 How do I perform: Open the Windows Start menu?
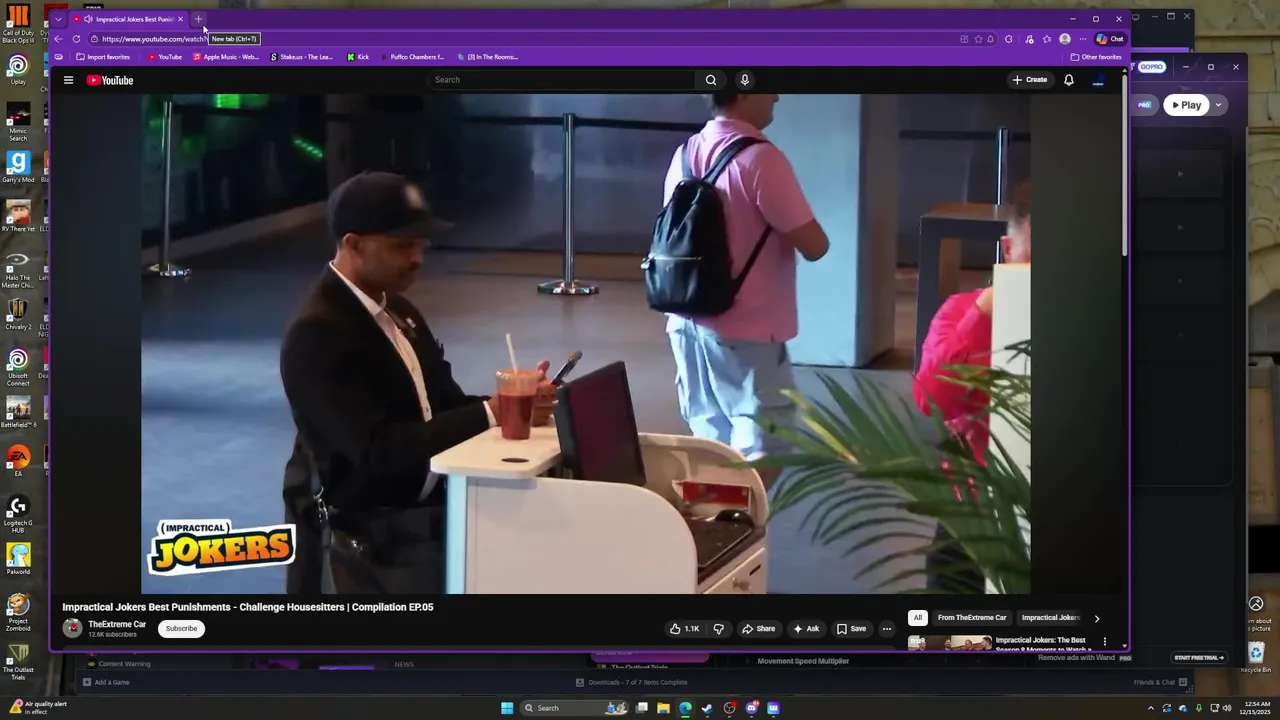click(x=507, y=708)
